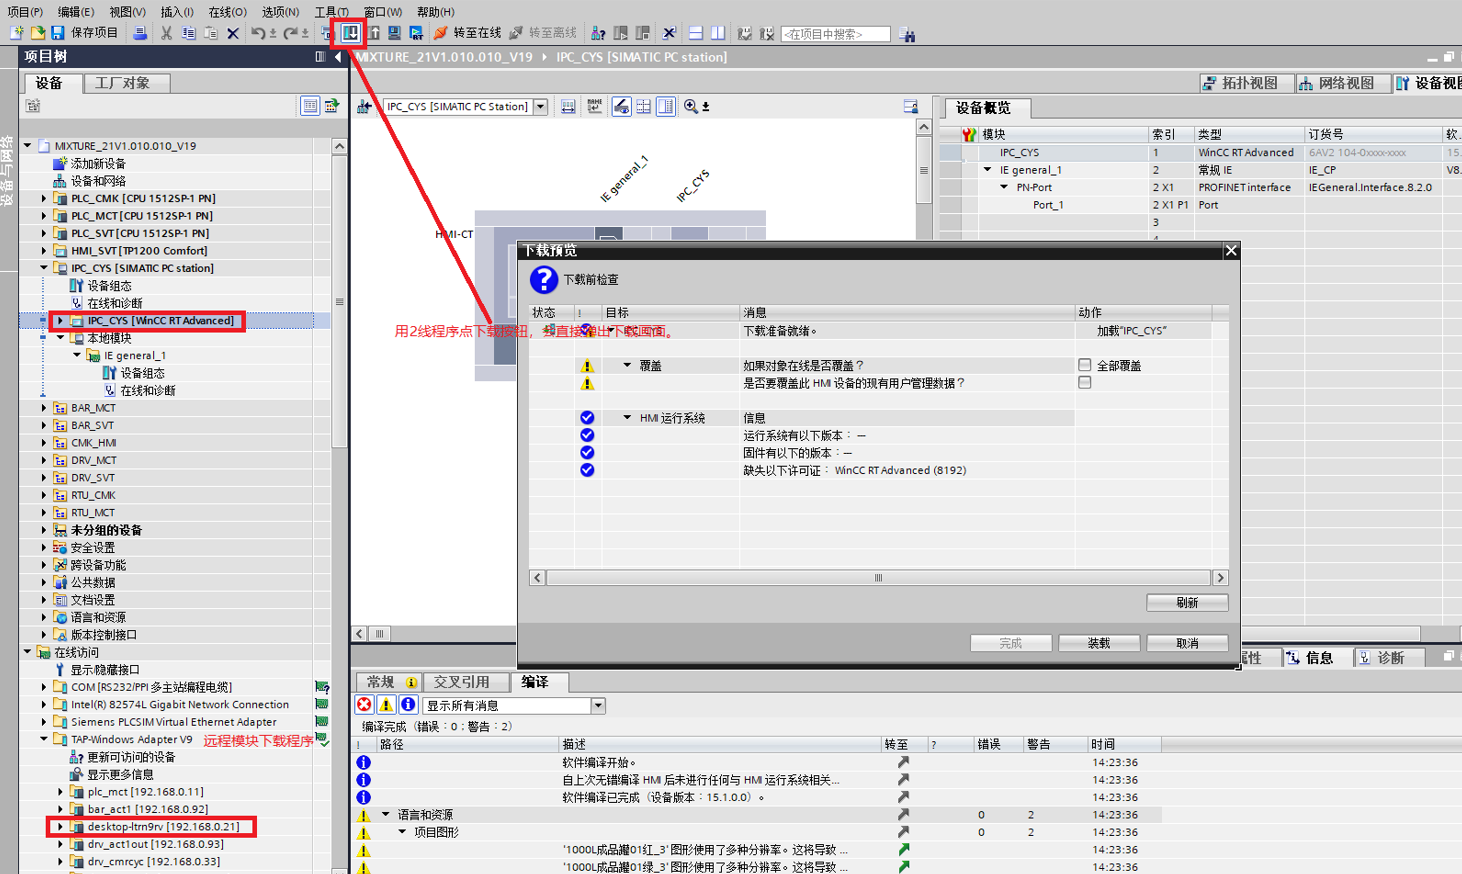The width and height of the screenshot is (1462, 874).
Task: Click the Split editor horizontally icon
Action: pyautogui.click(x=695, y=33)
